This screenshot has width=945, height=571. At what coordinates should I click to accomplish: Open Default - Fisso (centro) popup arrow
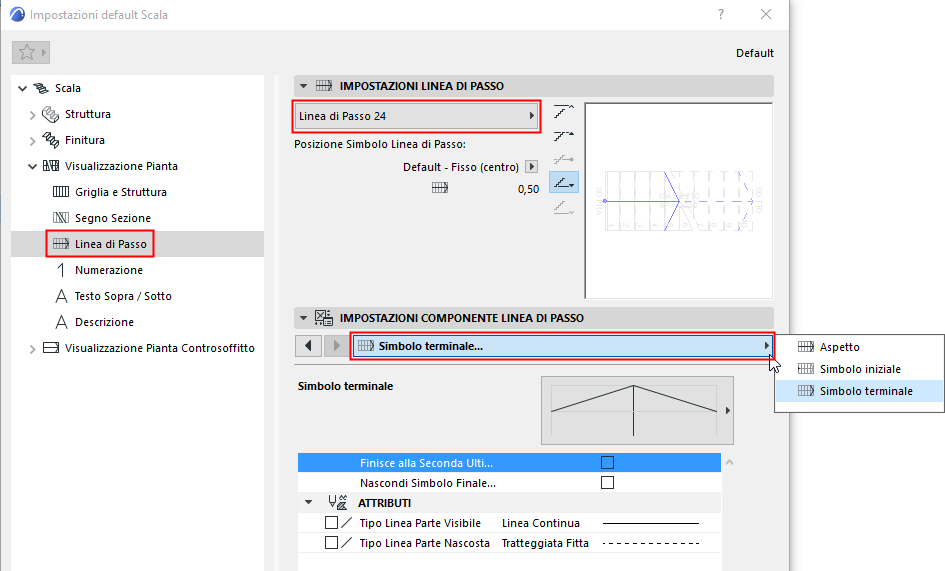click(532, 166)
